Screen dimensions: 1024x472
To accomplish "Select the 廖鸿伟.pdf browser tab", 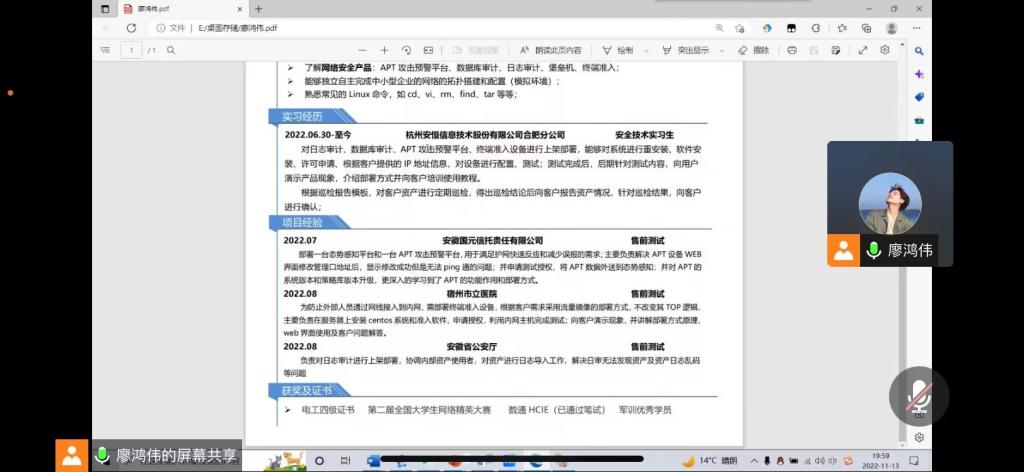I will (x=148, y=8).
